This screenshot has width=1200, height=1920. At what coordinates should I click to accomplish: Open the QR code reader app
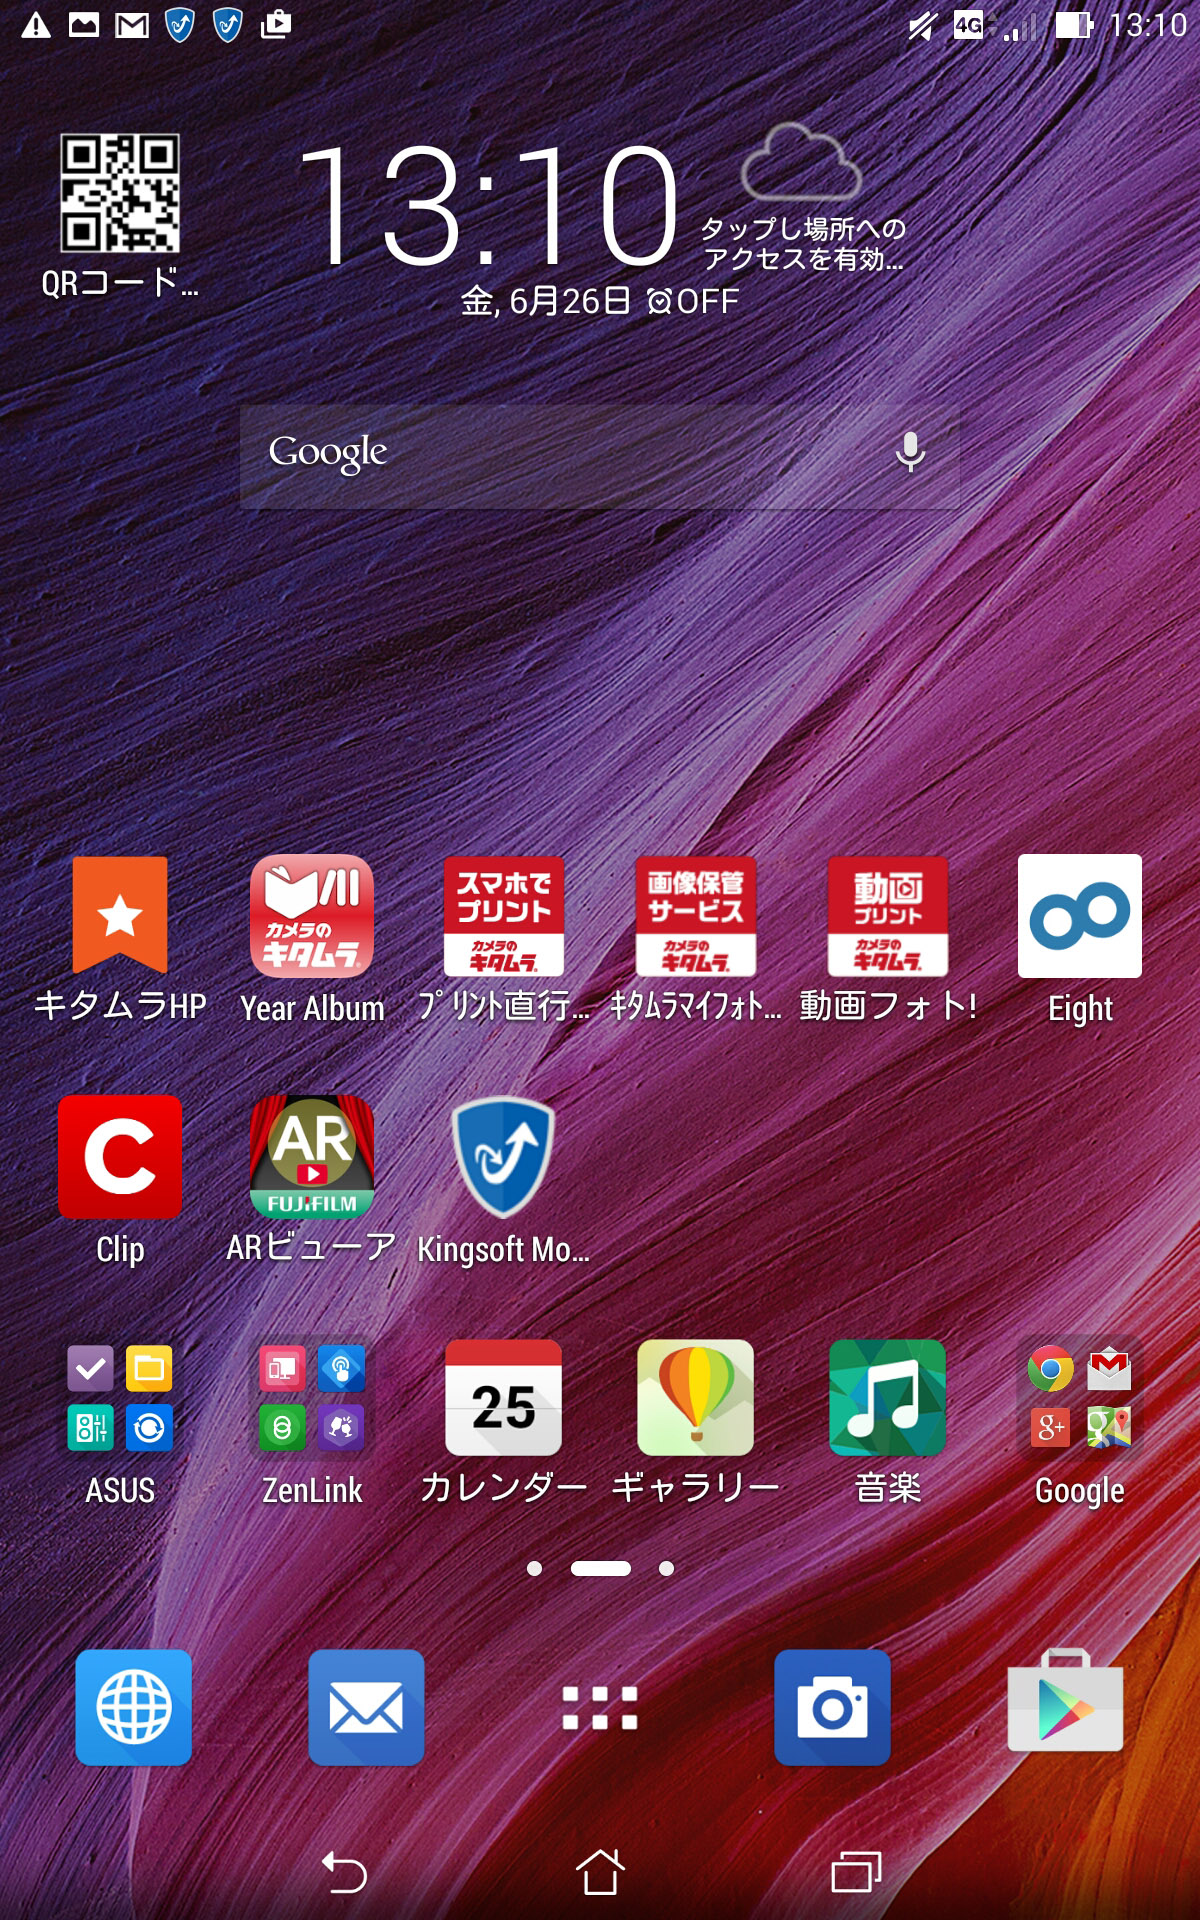point(120,194)
